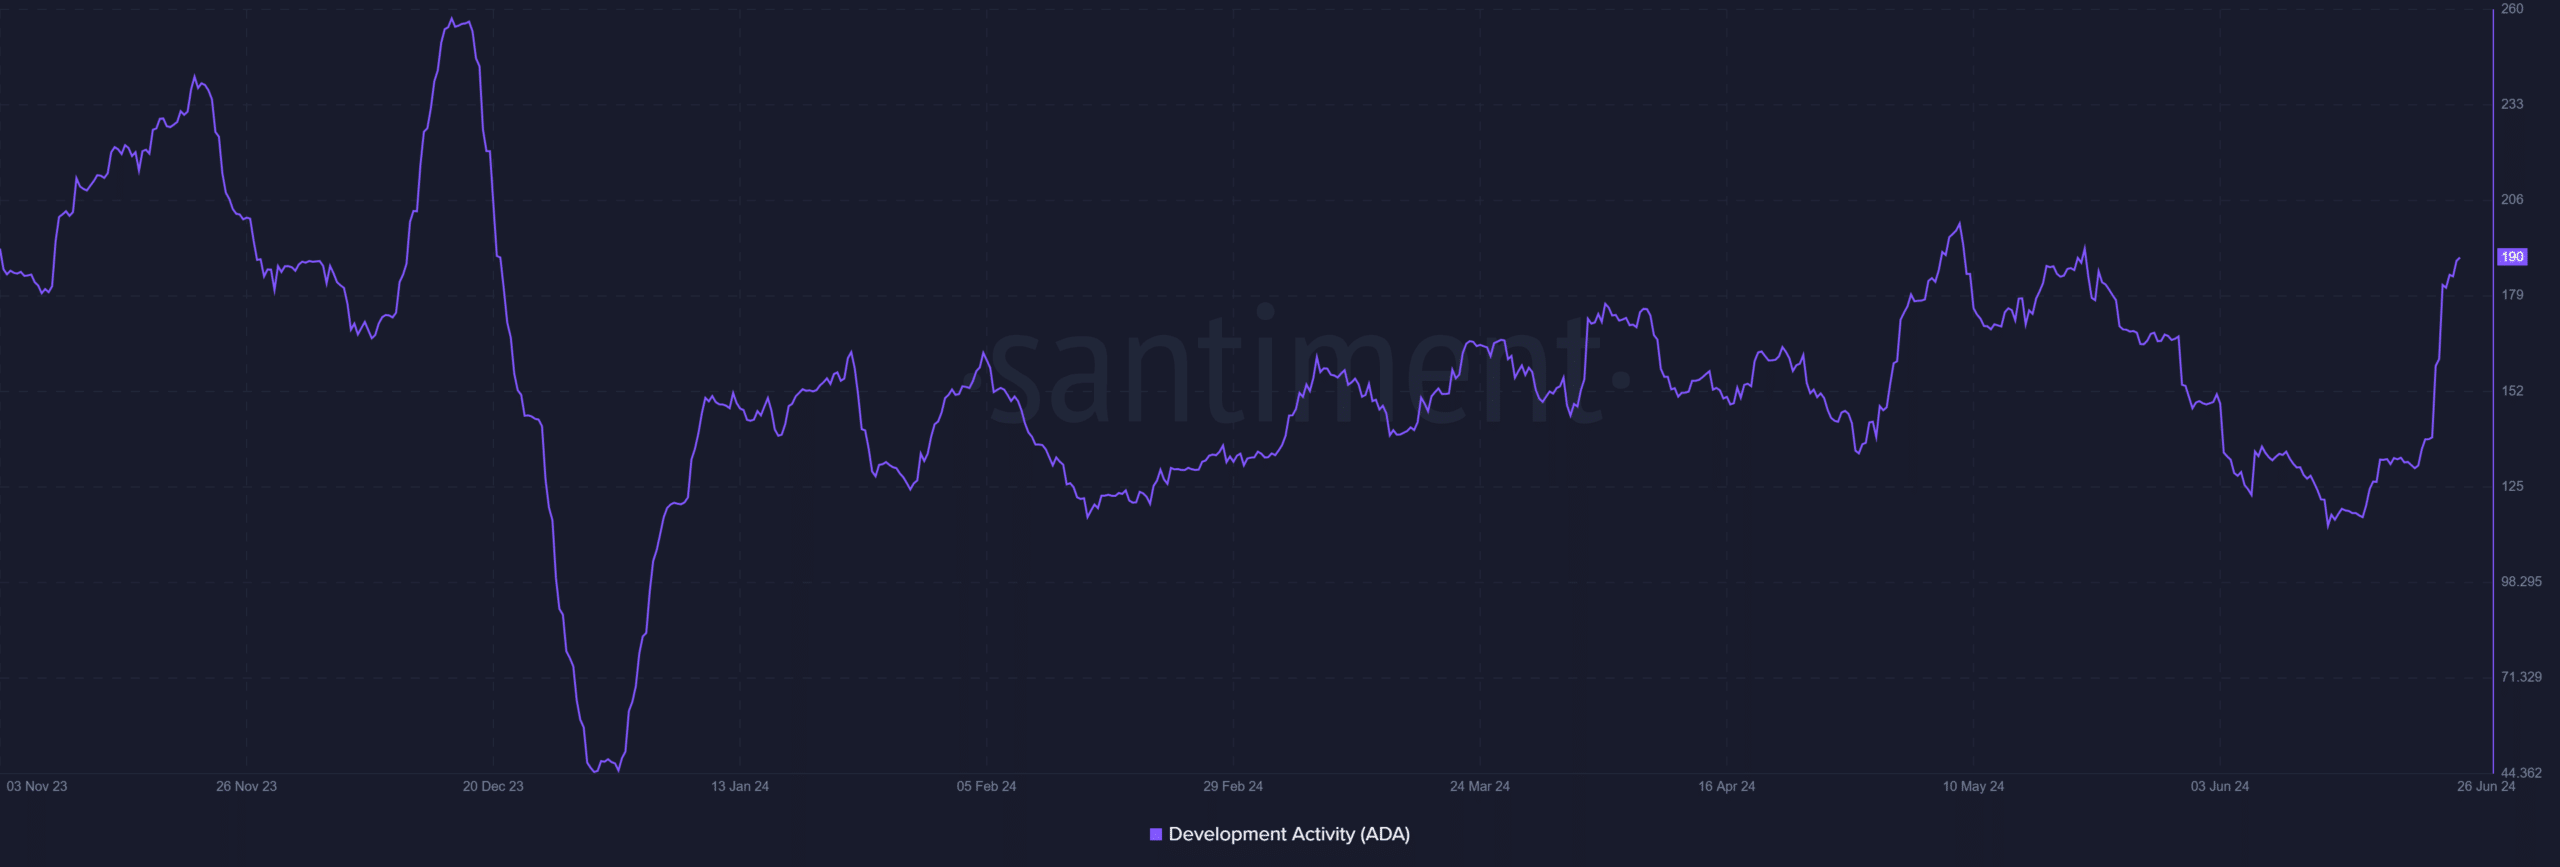Click the 05 Feb 24 date label

tap(986, 786)
